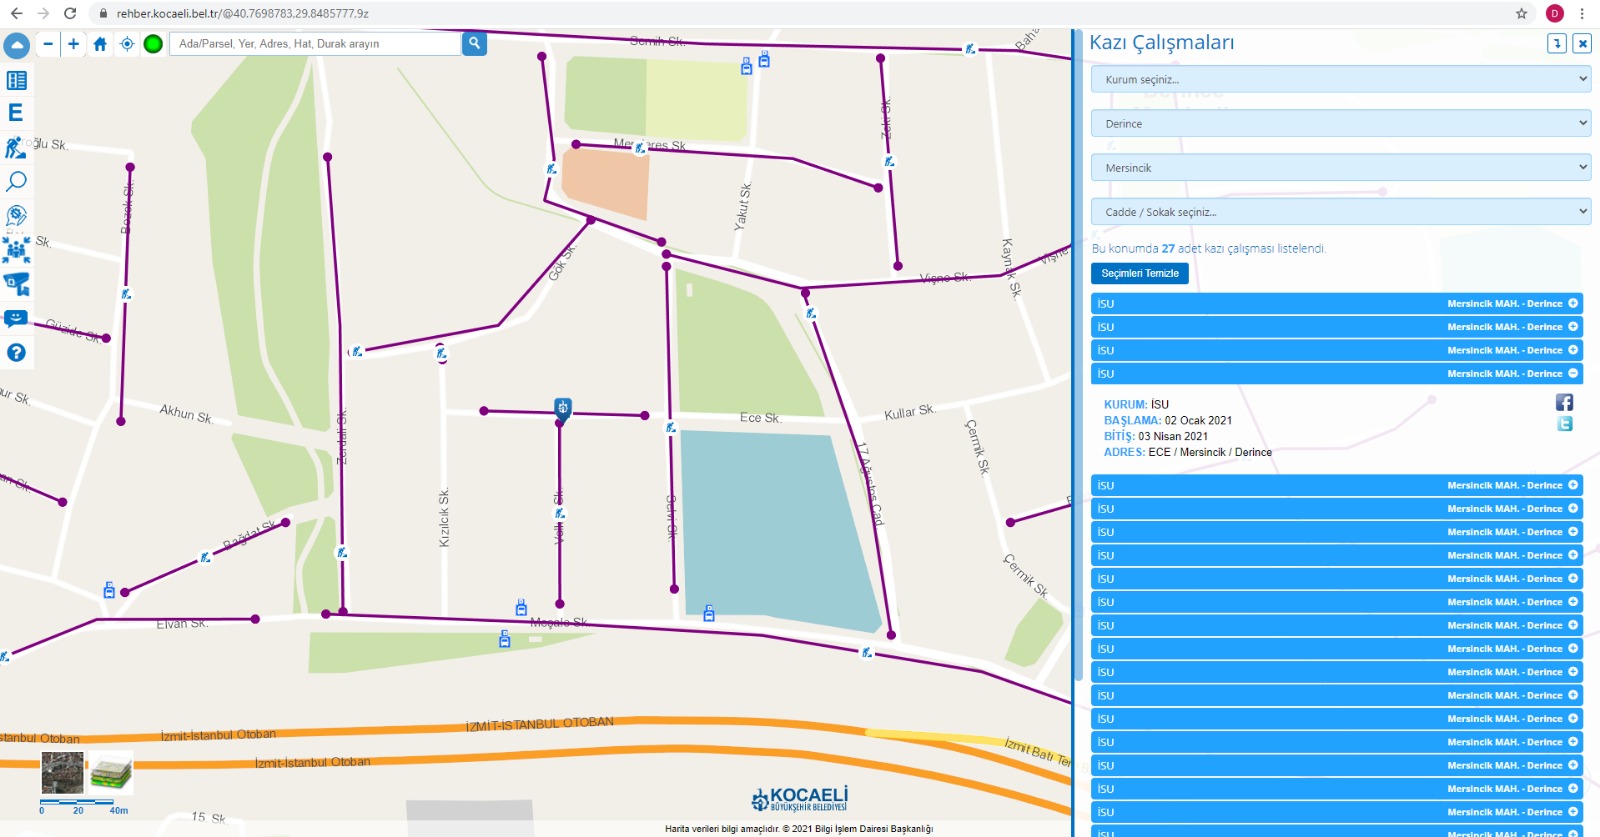Dock the Kazı Çalışmaları panel downward
The width and height of the screenshot is (1600, 837).
(x=1557, y=43)
